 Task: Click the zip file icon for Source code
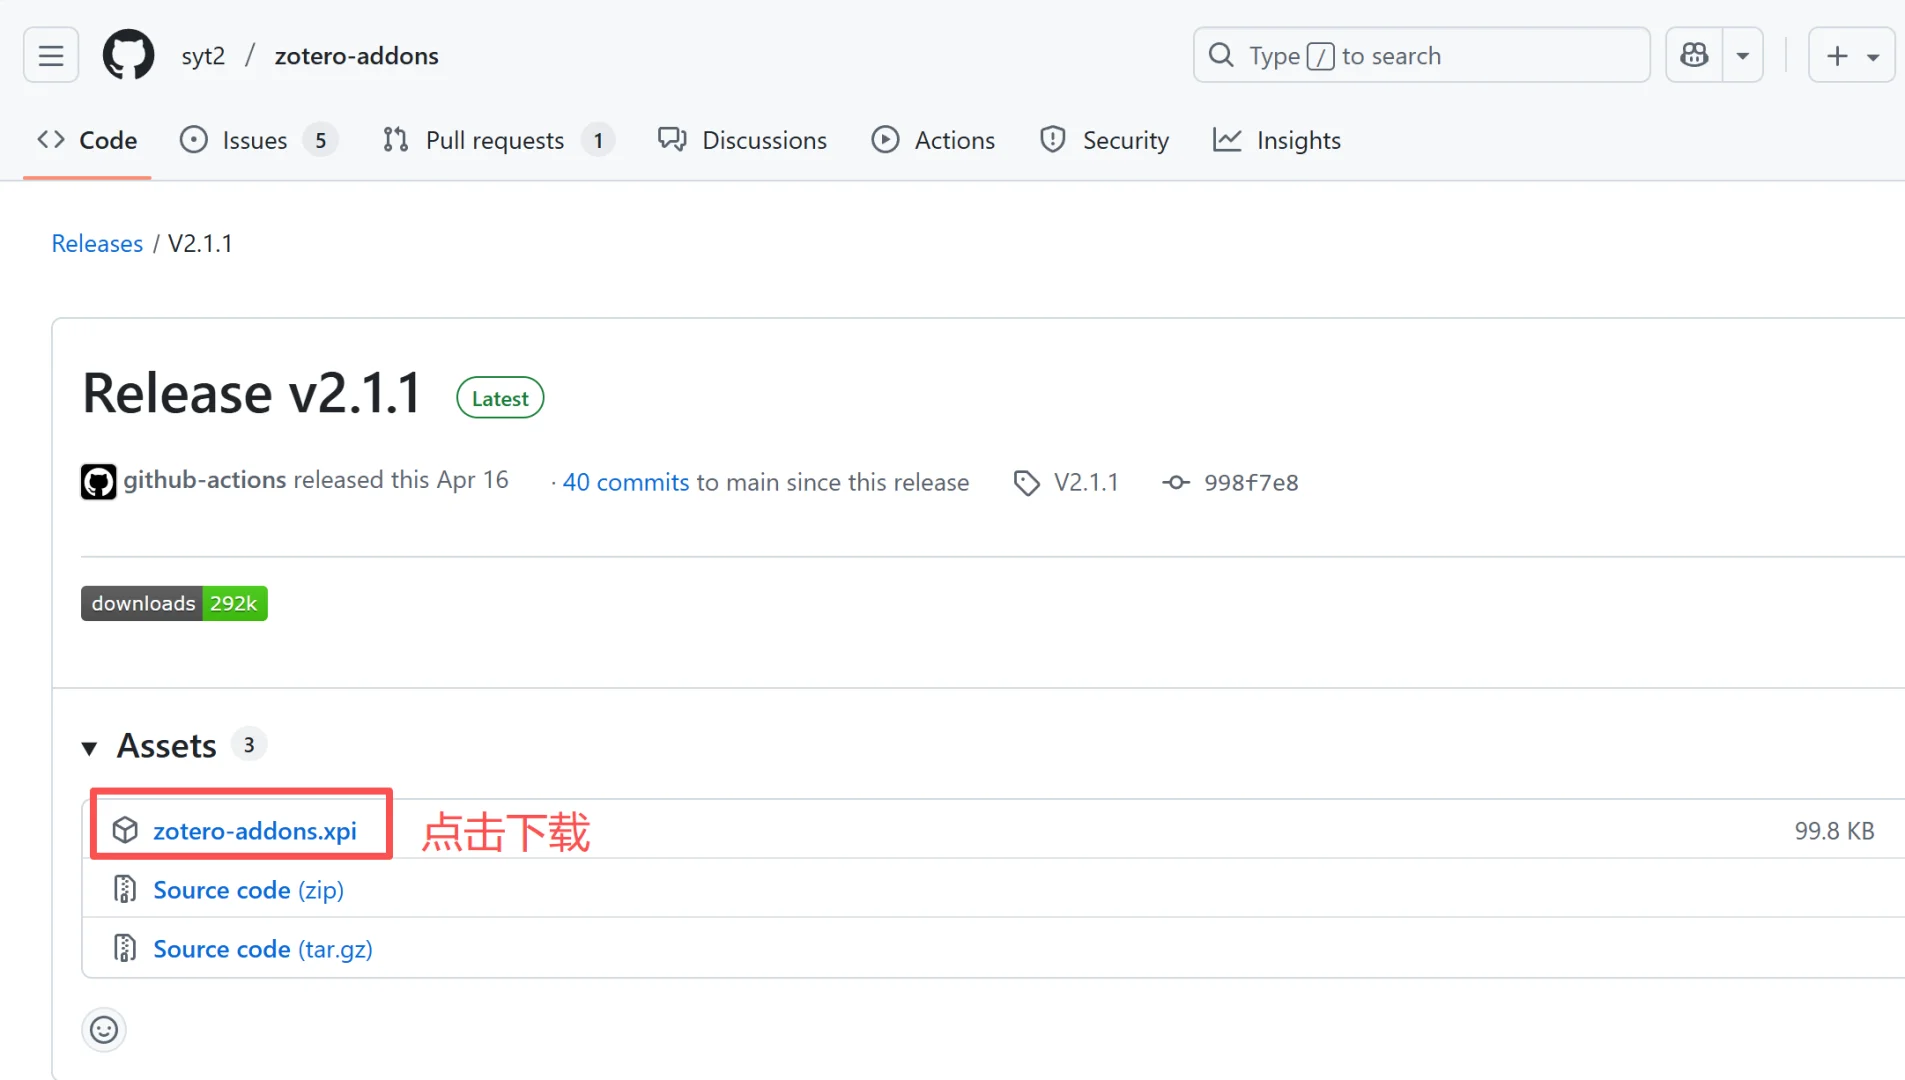[x=124, y=889]
